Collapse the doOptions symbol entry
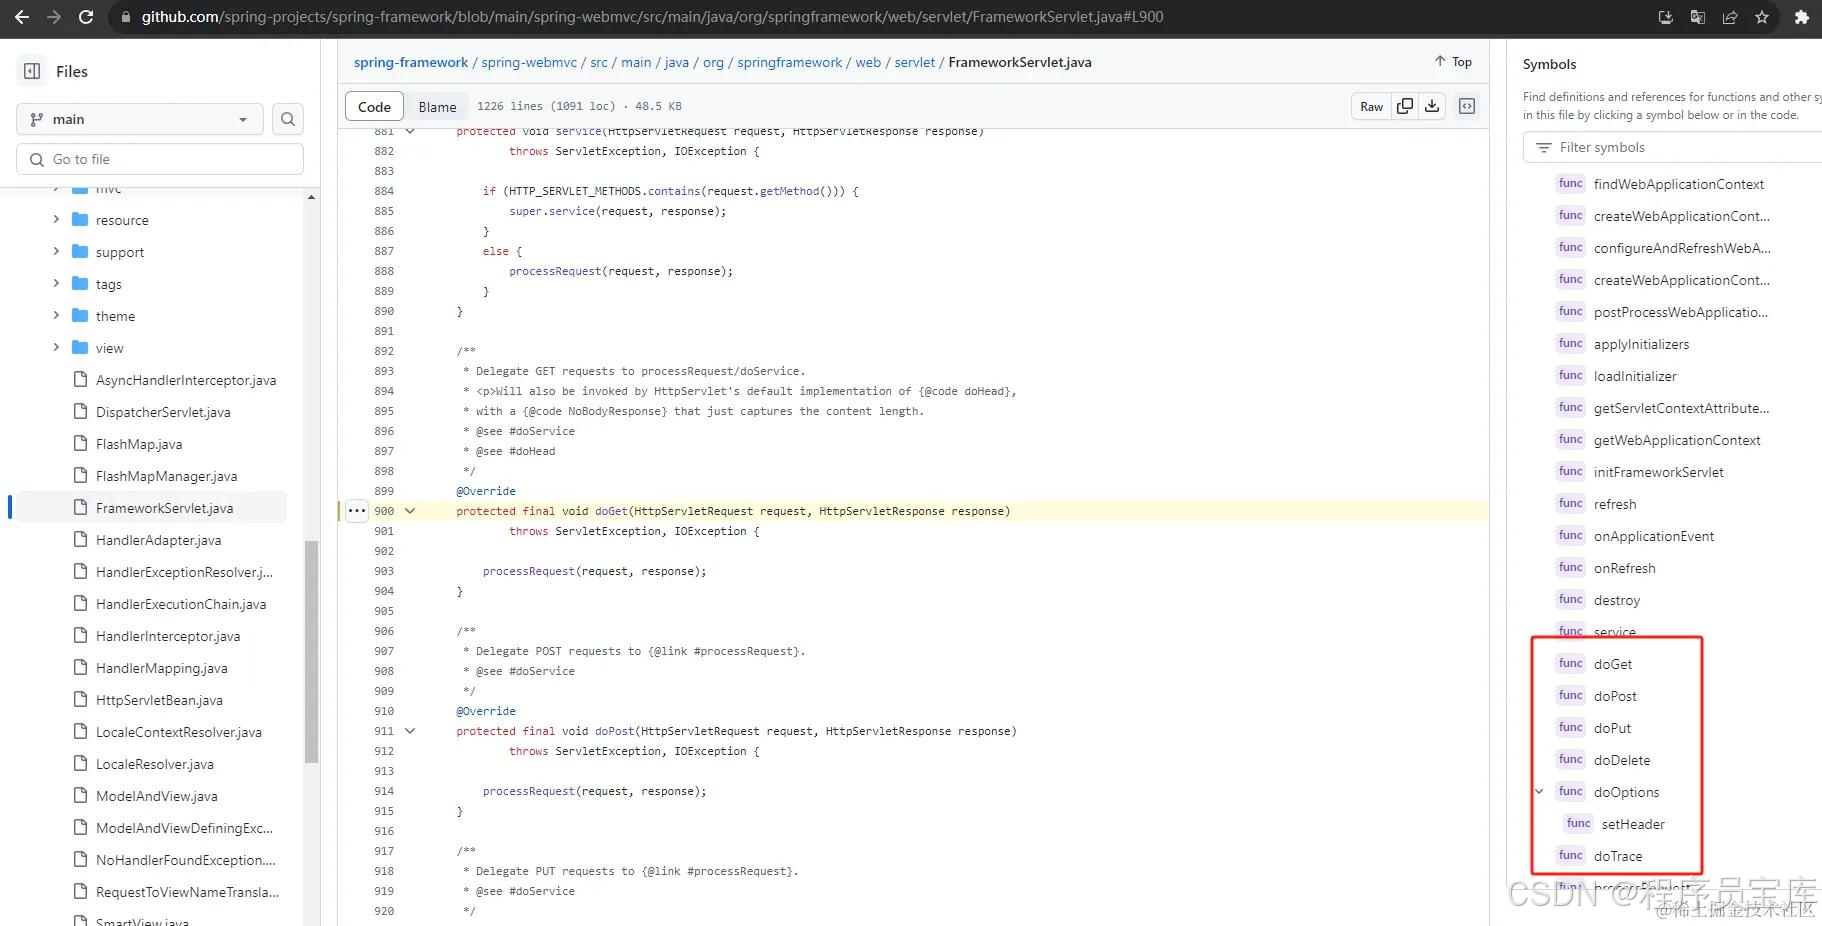Viewport: 1822px width, 926px height. tap(1539, 791)
